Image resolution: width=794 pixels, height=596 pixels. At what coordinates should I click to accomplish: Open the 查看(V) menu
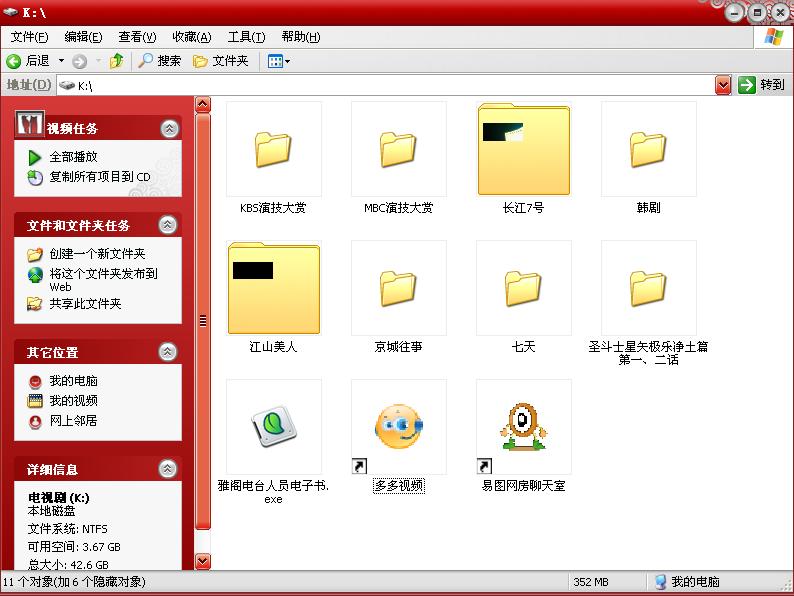coord(137,37)
